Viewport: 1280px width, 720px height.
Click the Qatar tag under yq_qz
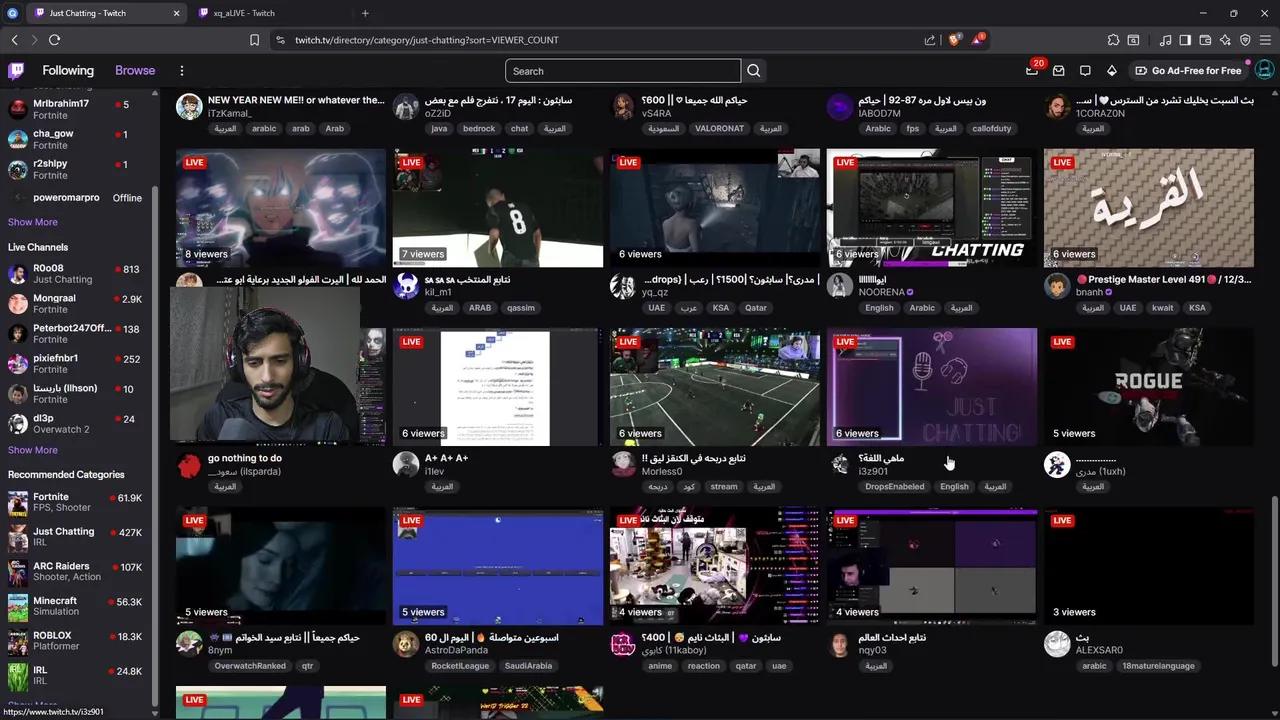(x=756, y=308)
